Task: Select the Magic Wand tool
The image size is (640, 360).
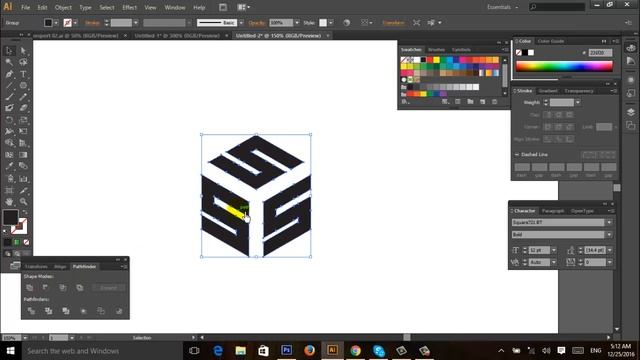Action: point(9,62)
